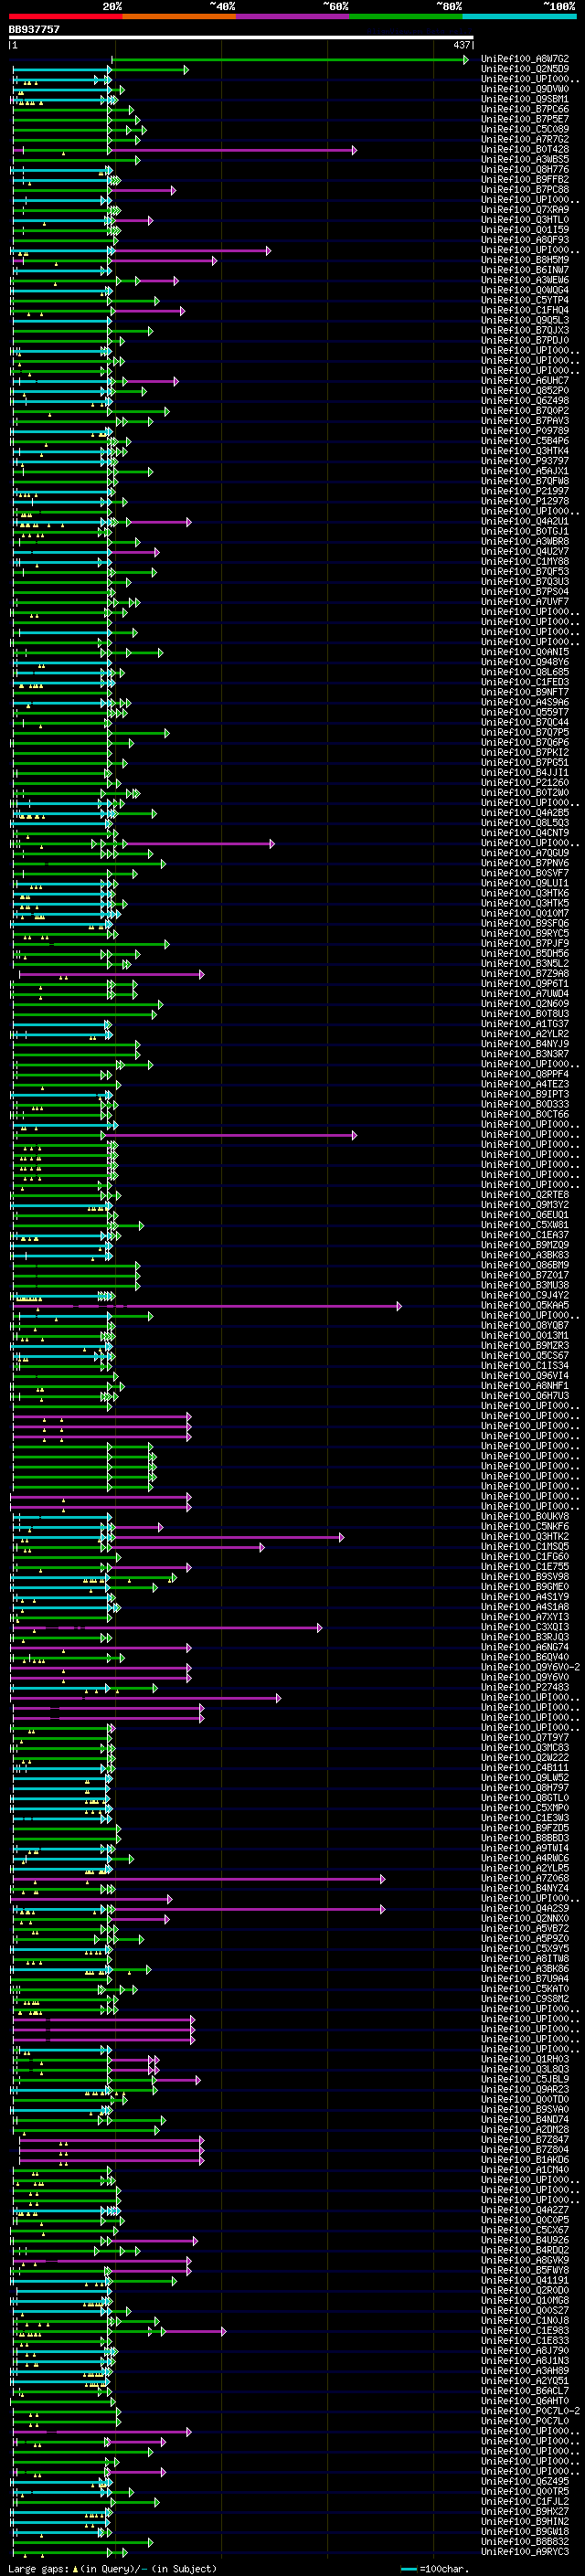Click the UniRef100_Q3HTK2 label

[525, 1536]
